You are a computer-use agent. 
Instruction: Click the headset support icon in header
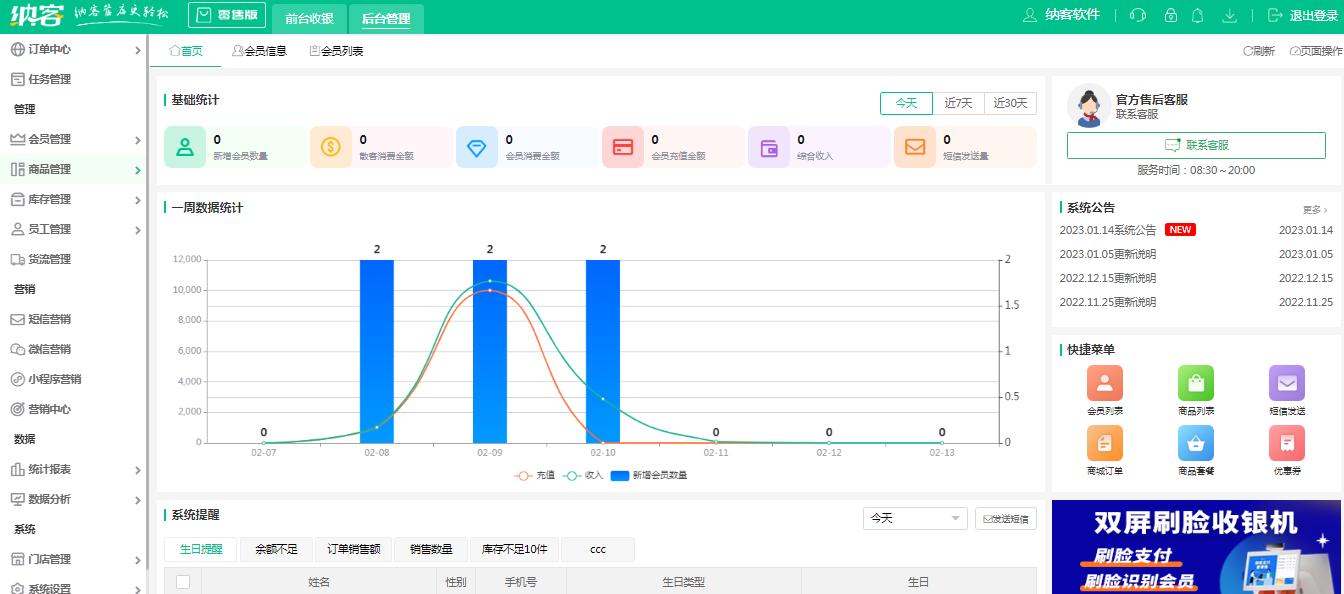pyautogui.click(x=1137, y=15)
